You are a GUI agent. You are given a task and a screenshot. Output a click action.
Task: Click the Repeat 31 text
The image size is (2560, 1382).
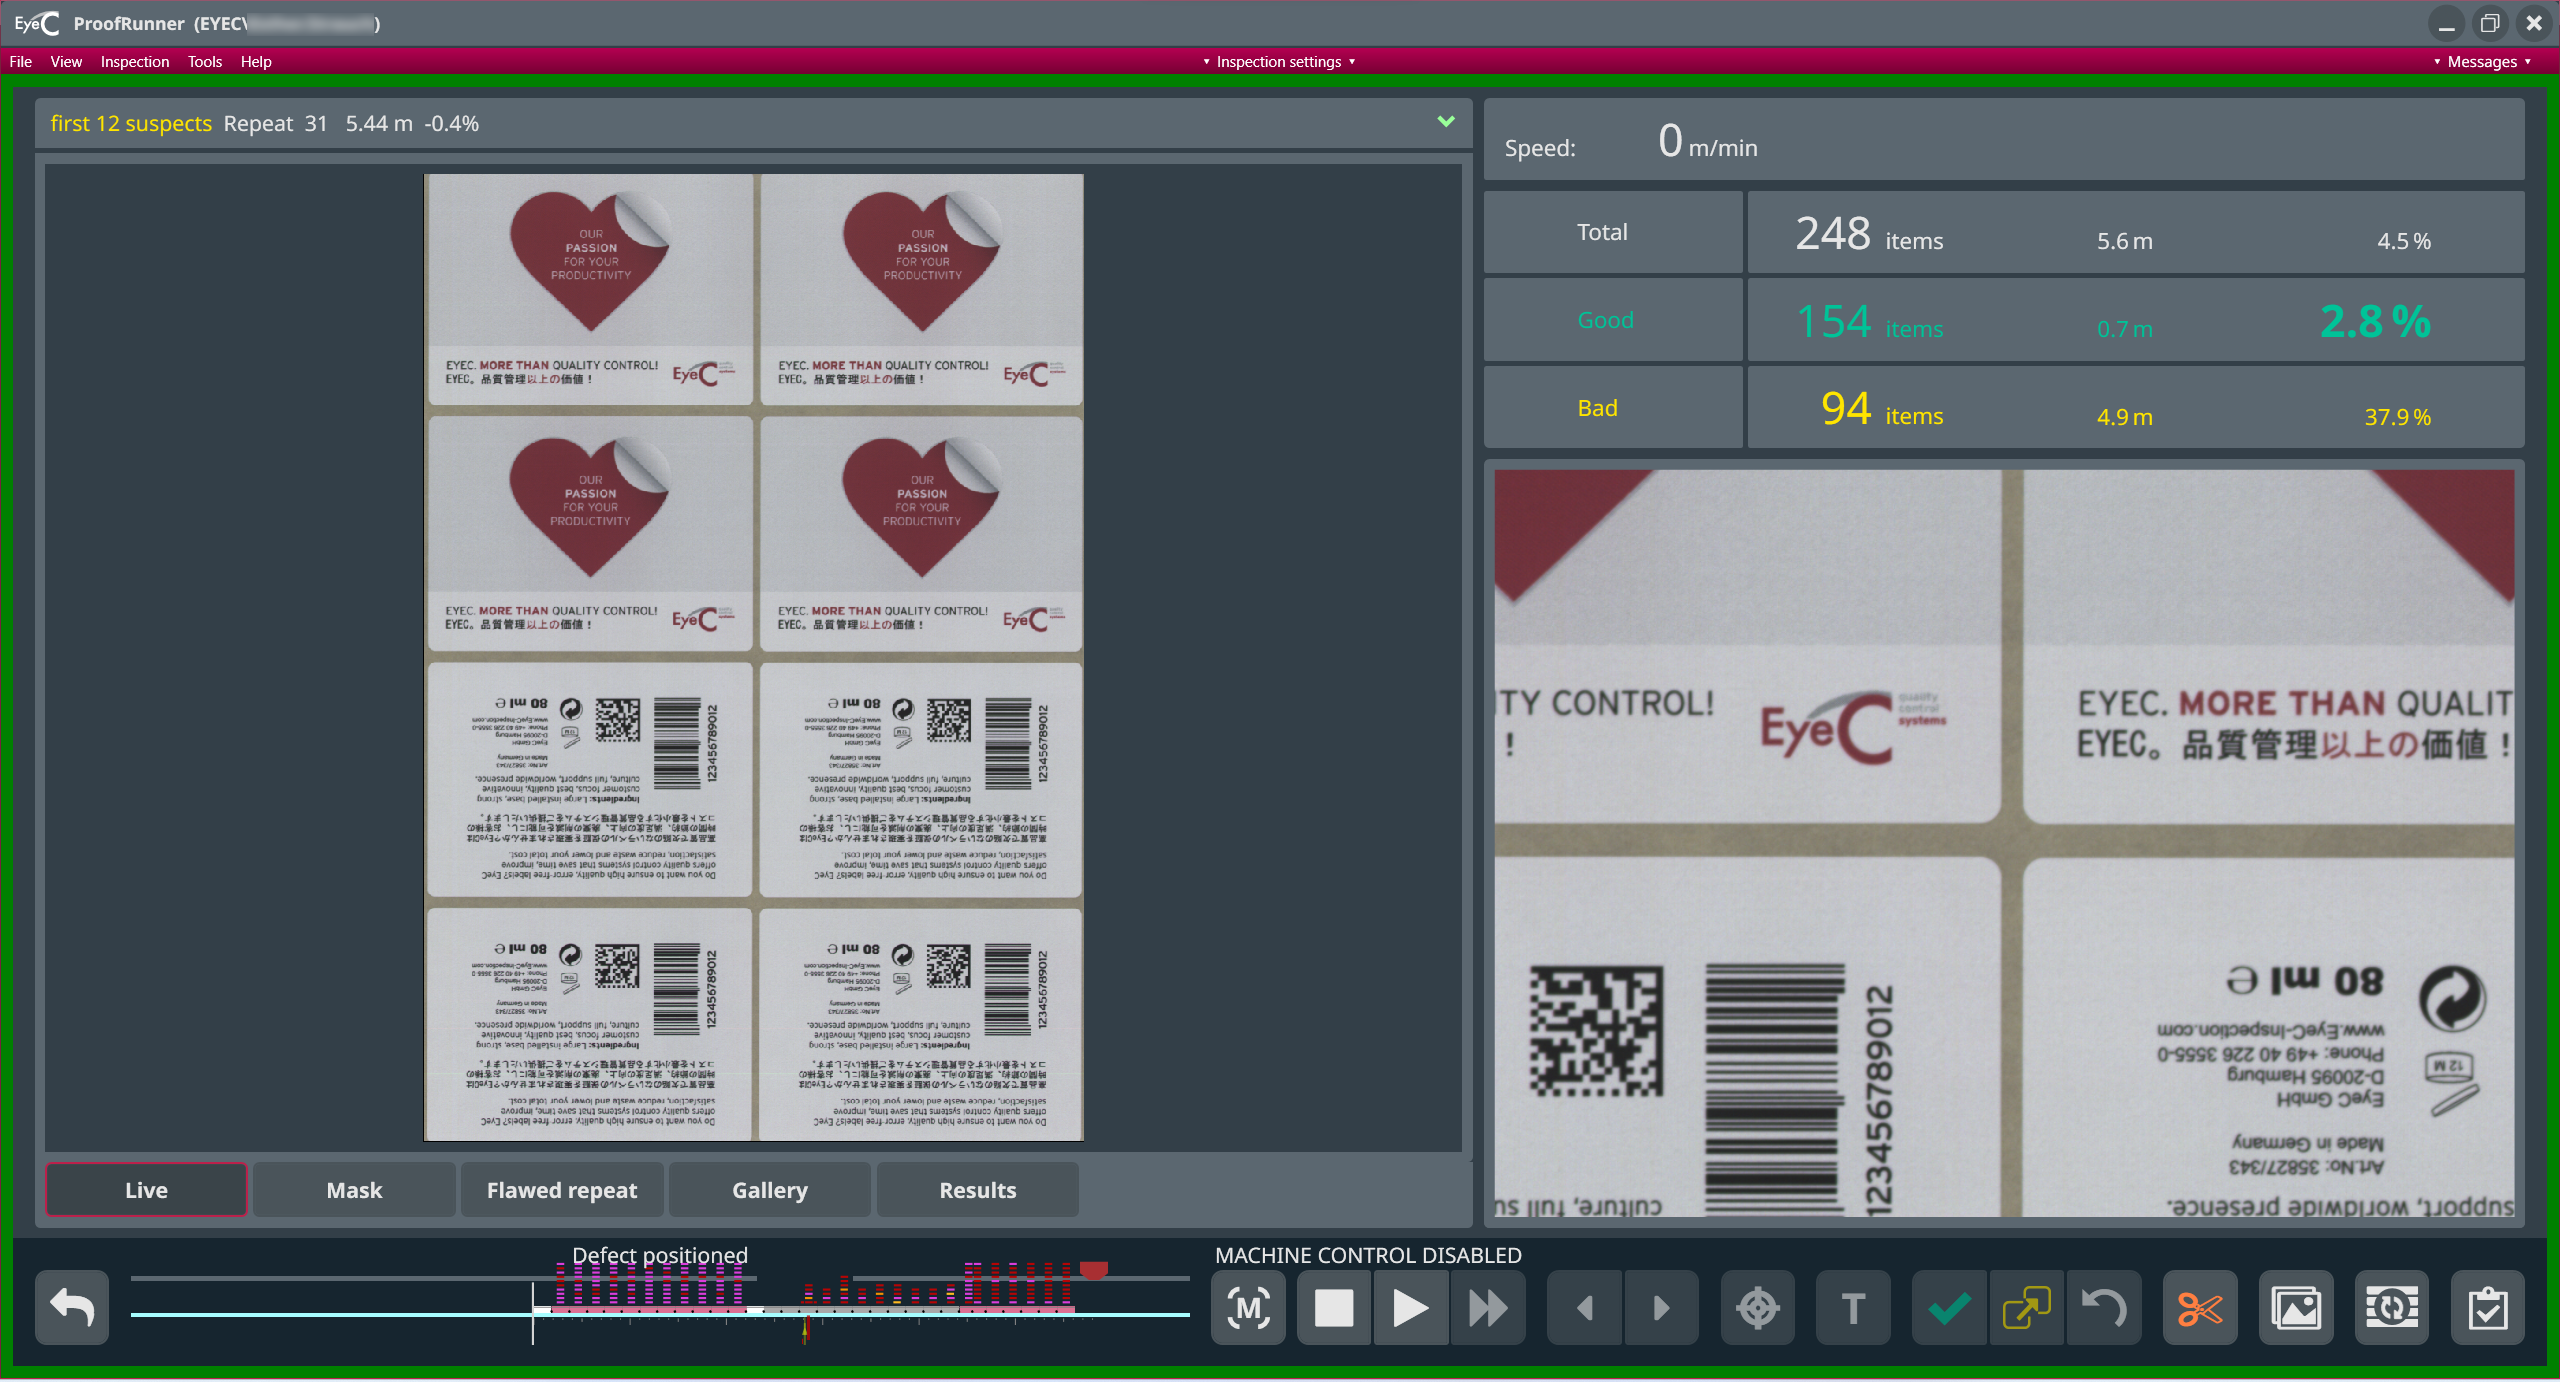point(275,123)
